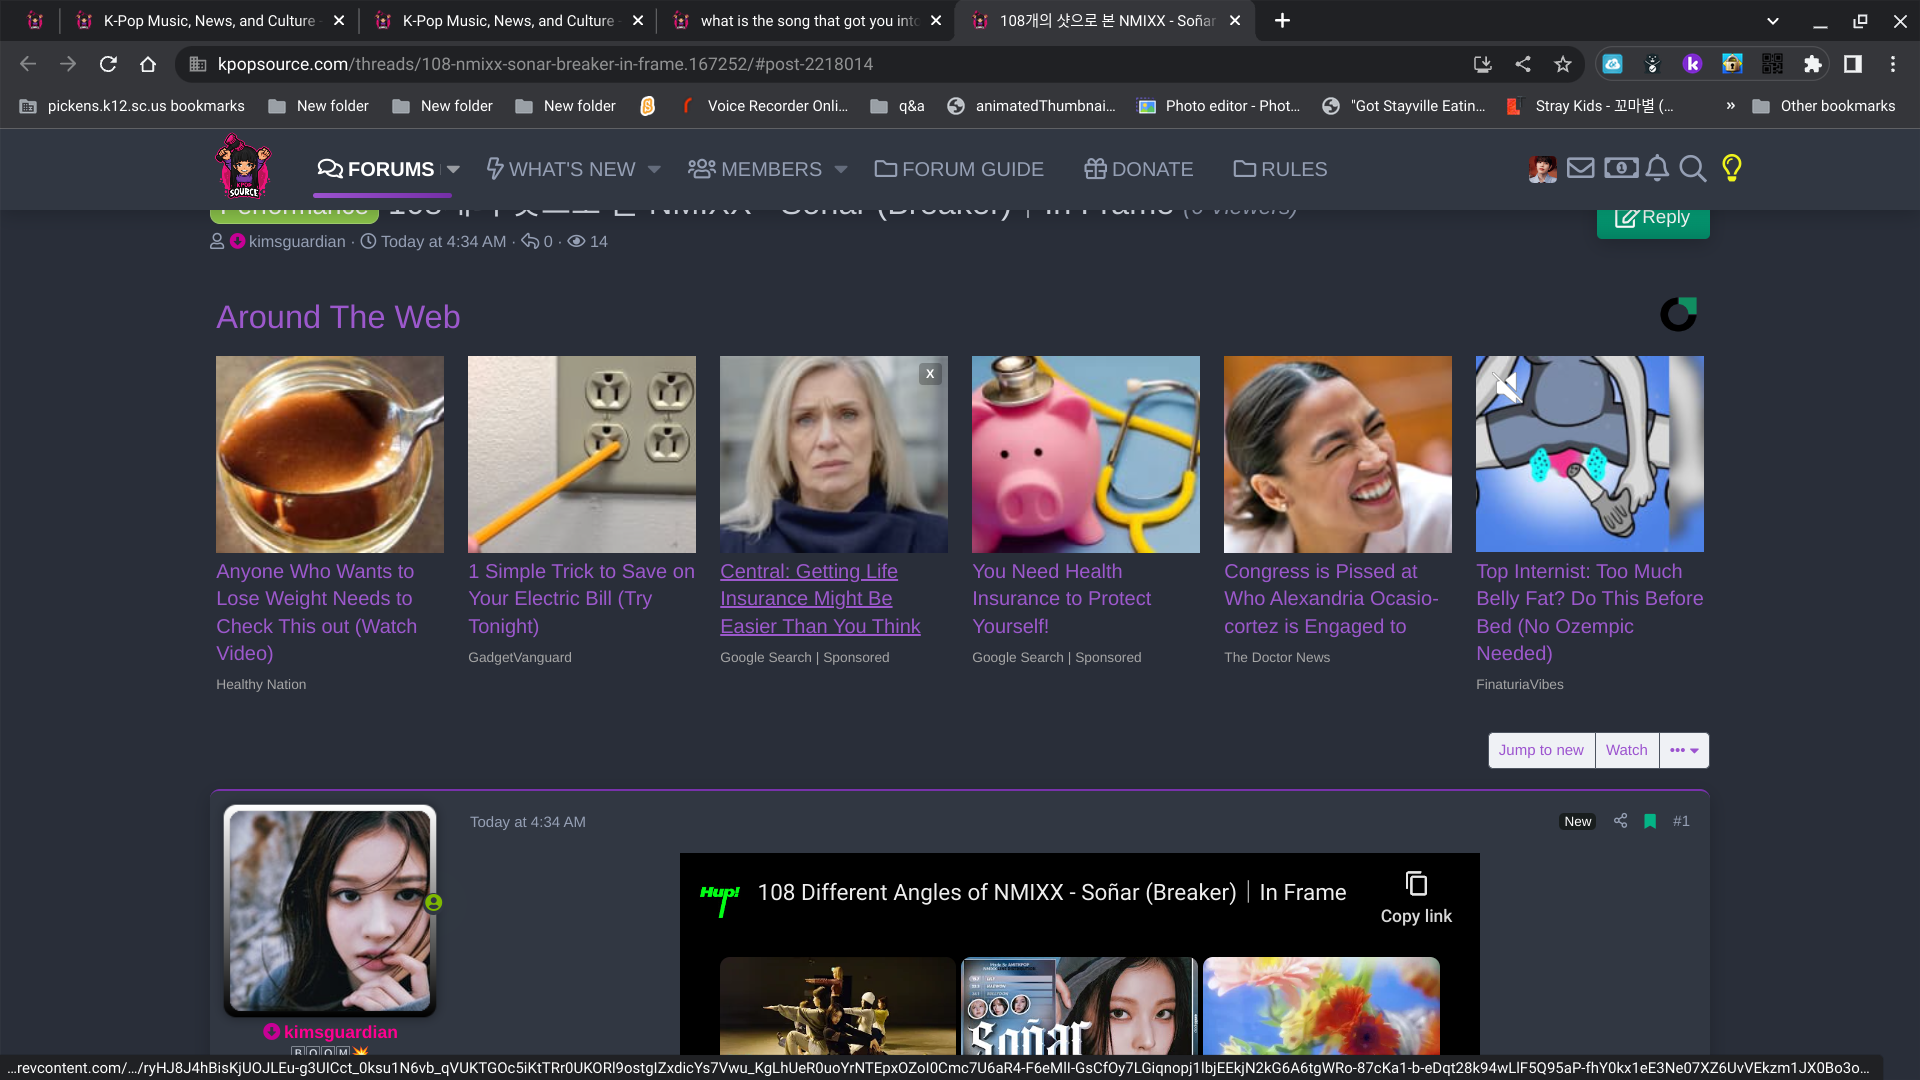Click the Watch thread button
The image size is (1920, 1080).
pyautogui.click(x=1627, y=750)
